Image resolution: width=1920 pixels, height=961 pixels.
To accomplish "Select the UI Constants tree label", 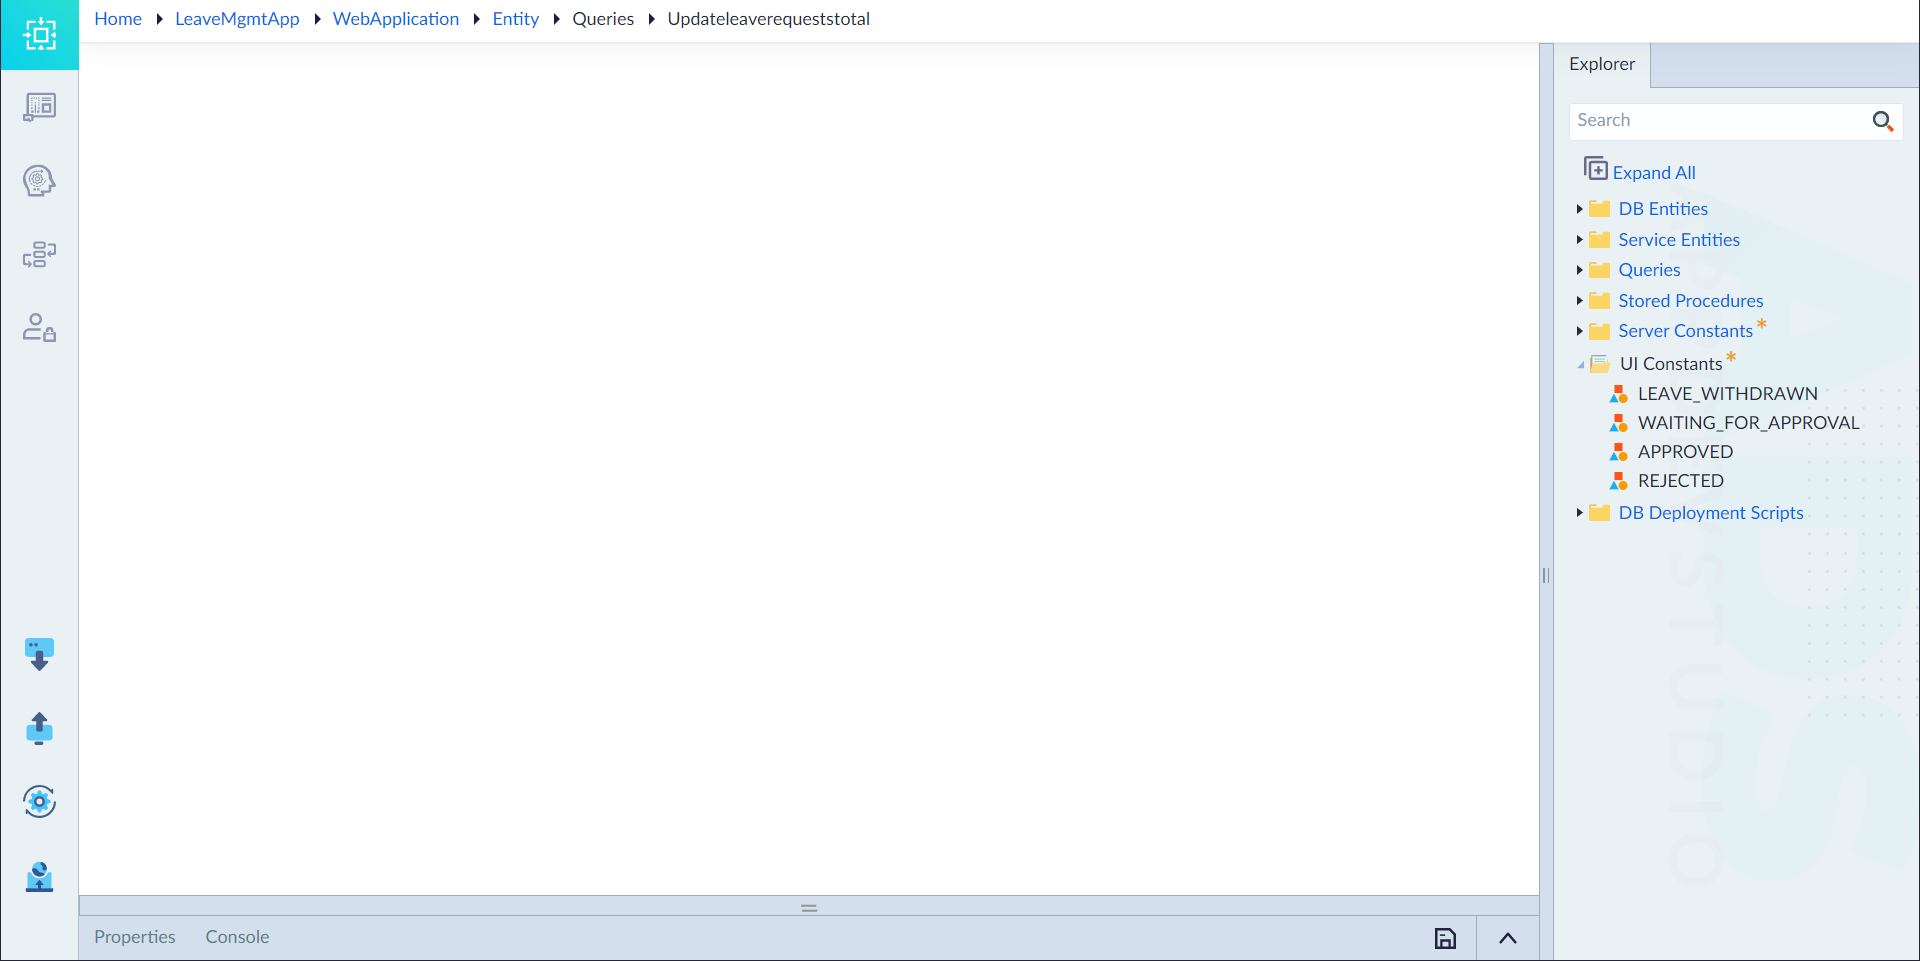I will (1671, 364).
